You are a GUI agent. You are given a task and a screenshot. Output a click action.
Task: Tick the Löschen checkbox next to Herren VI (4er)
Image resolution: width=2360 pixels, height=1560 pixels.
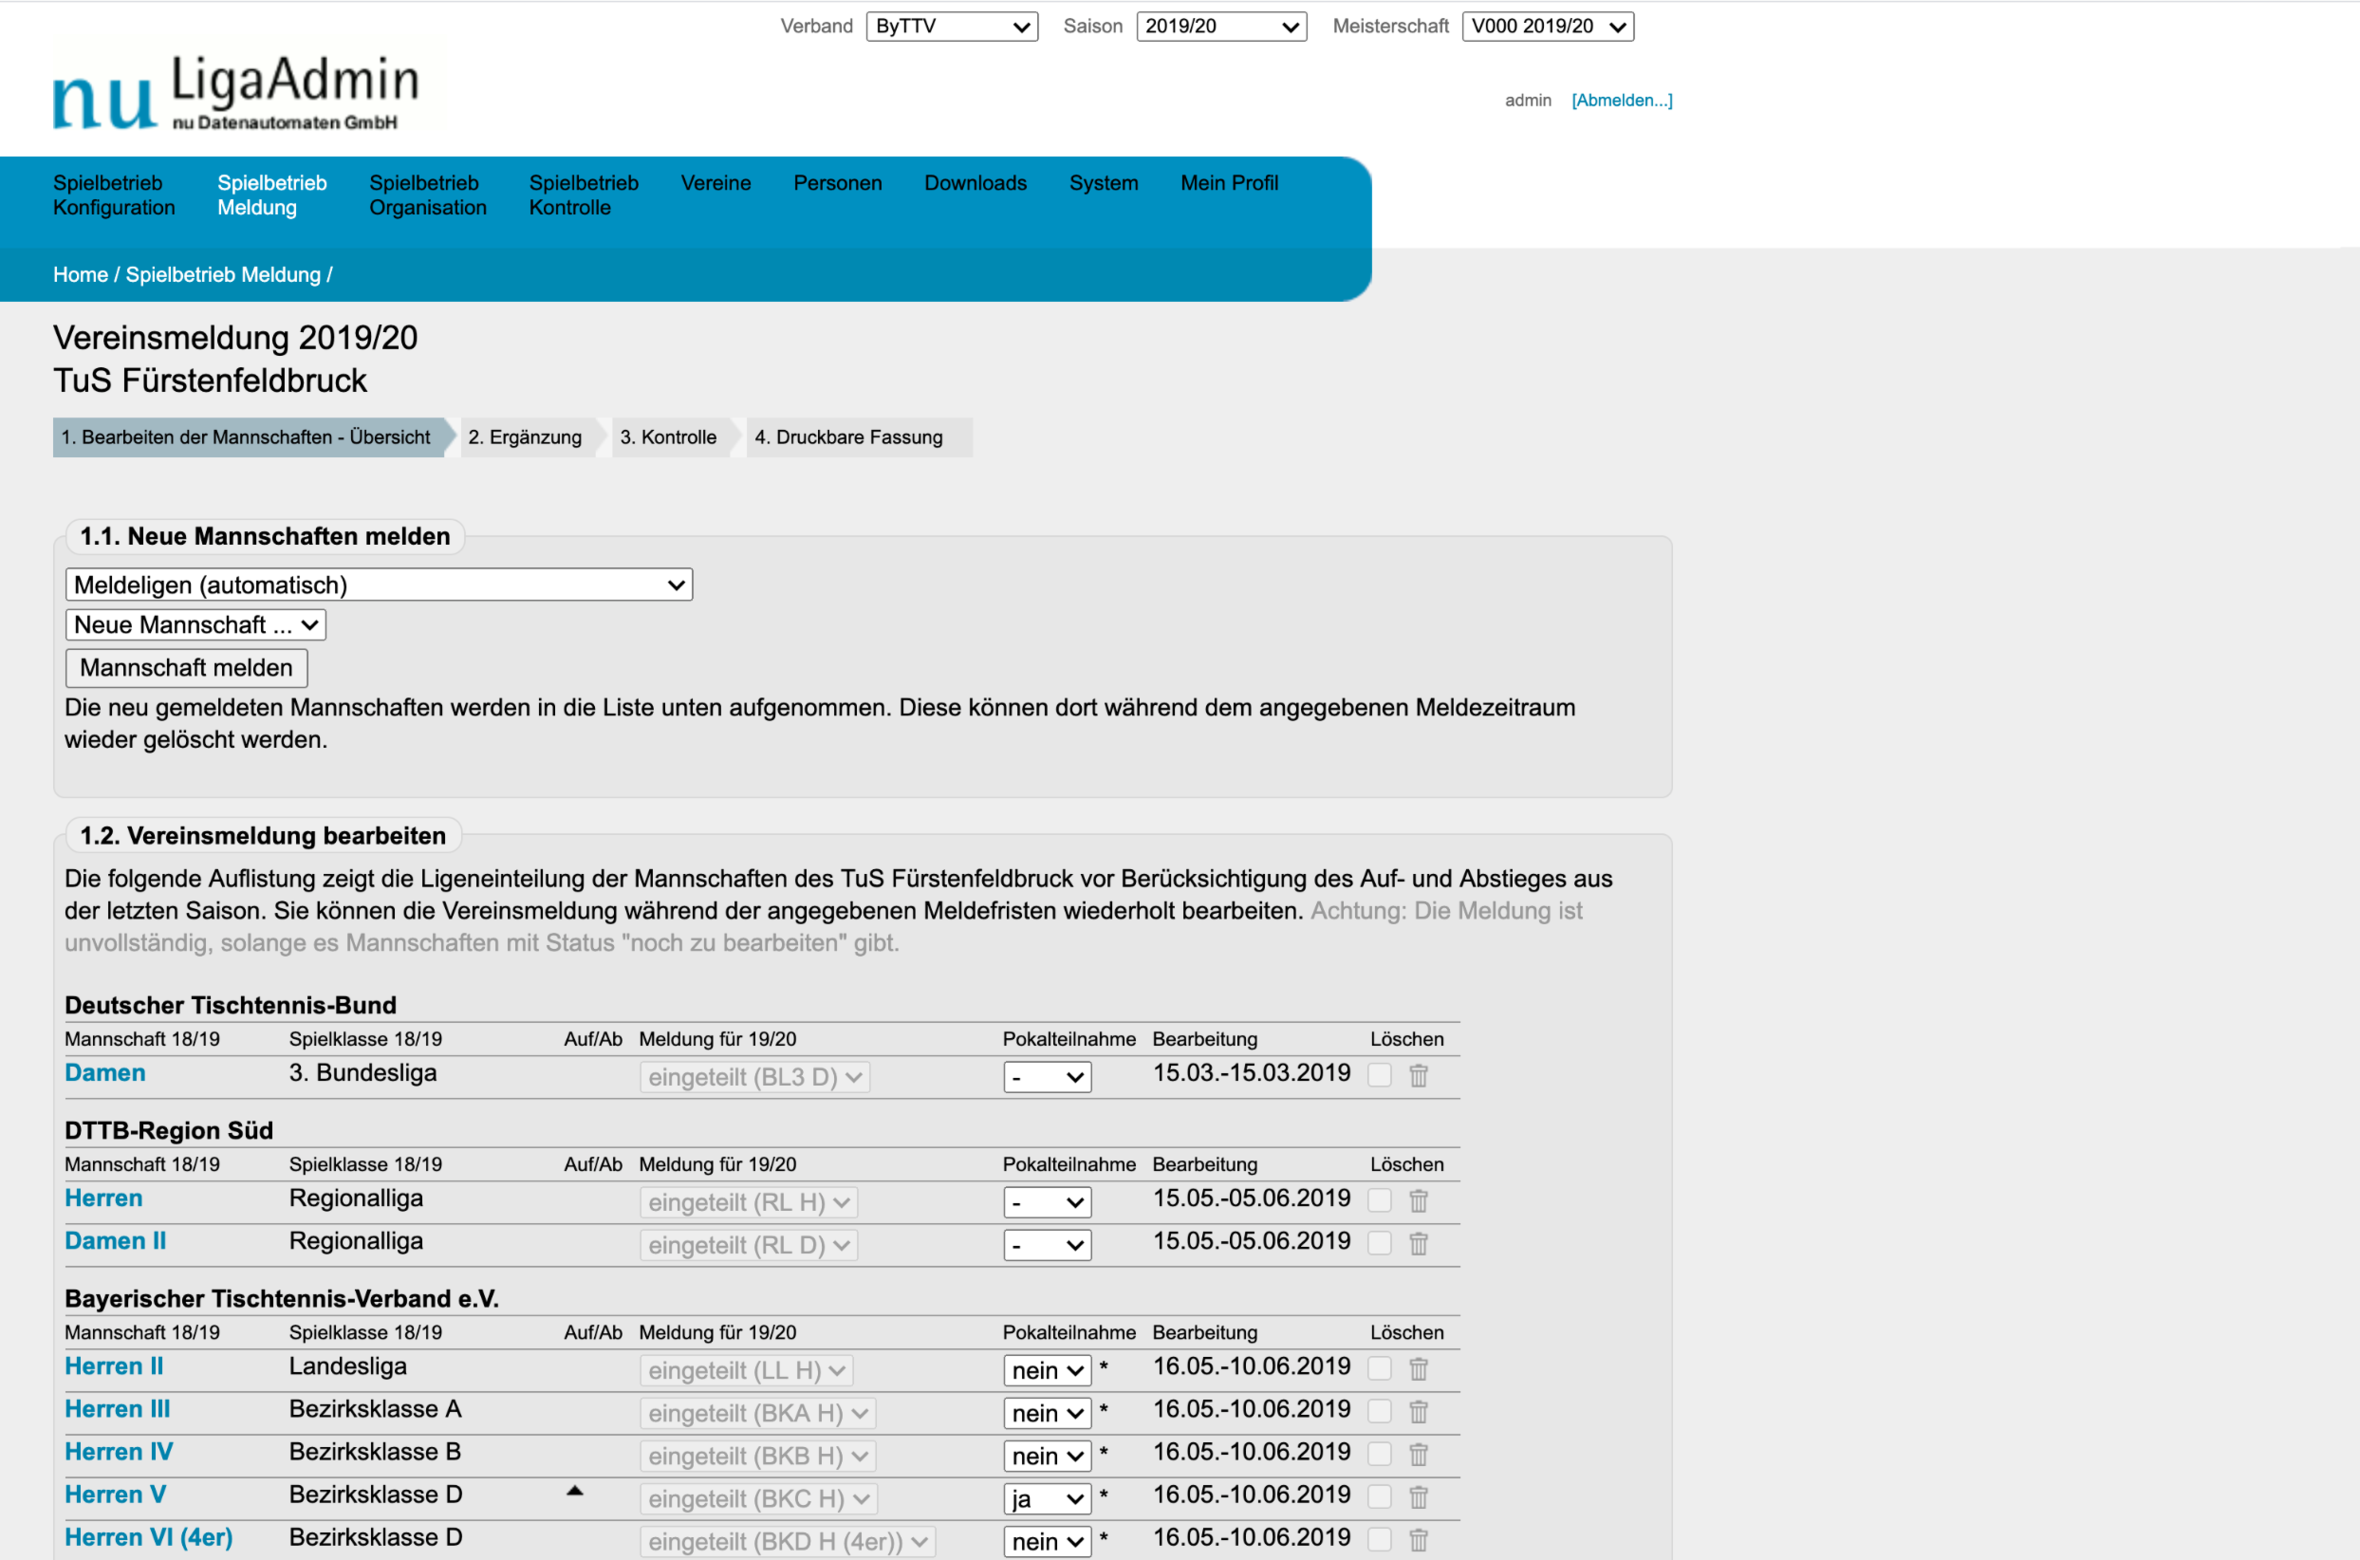pos(1380,1540)
